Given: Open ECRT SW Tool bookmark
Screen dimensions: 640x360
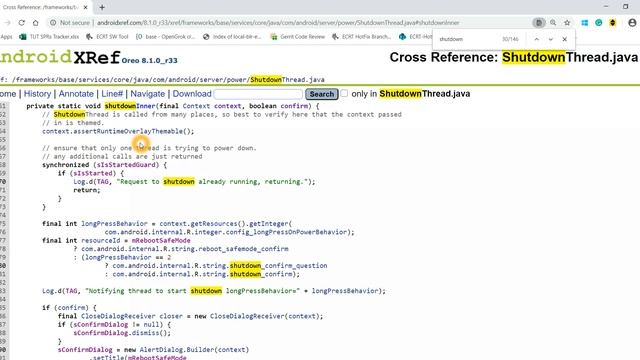Looking at the screenshot, I should pyautogui.click(x=107, y=37).
